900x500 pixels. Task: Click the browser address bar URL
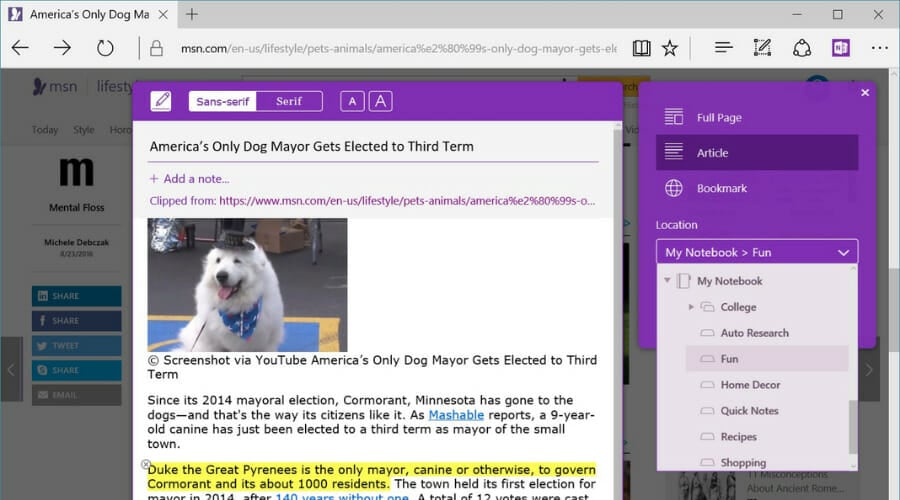coord(399,49)
